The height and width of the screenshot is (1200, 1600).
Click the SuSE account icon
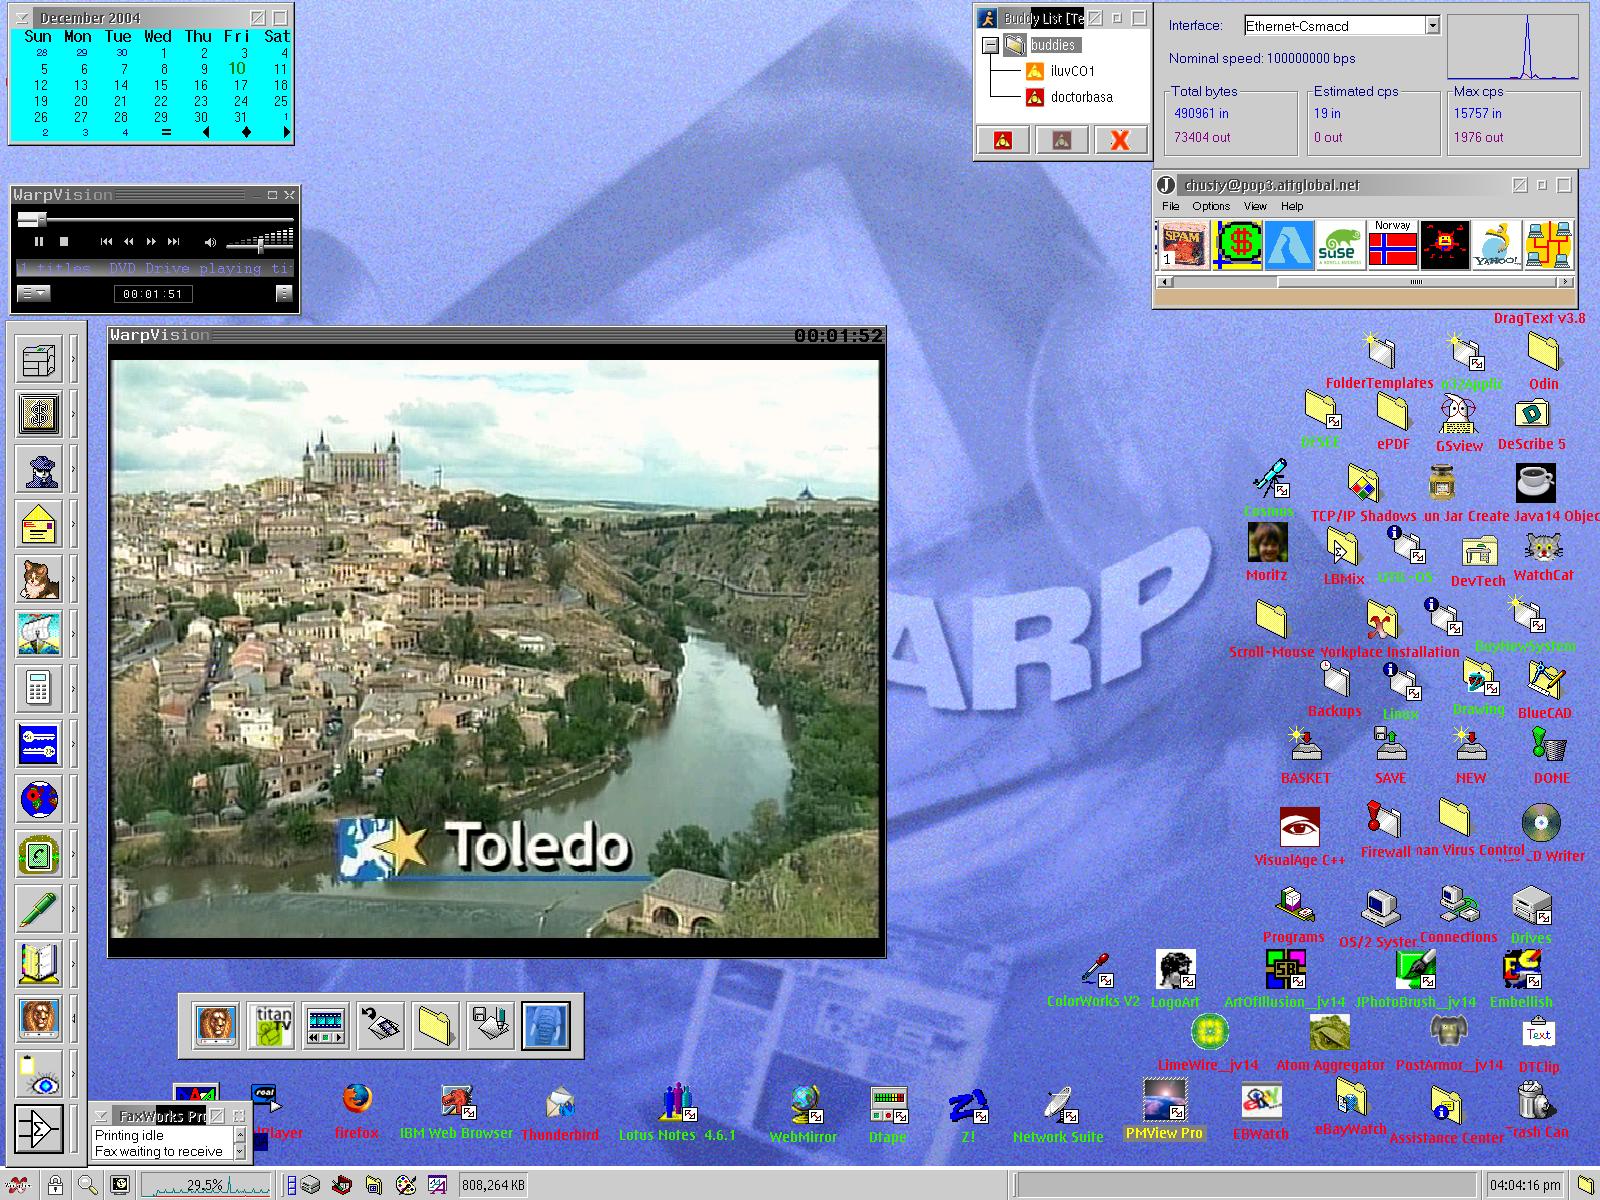click(1340, 245)
